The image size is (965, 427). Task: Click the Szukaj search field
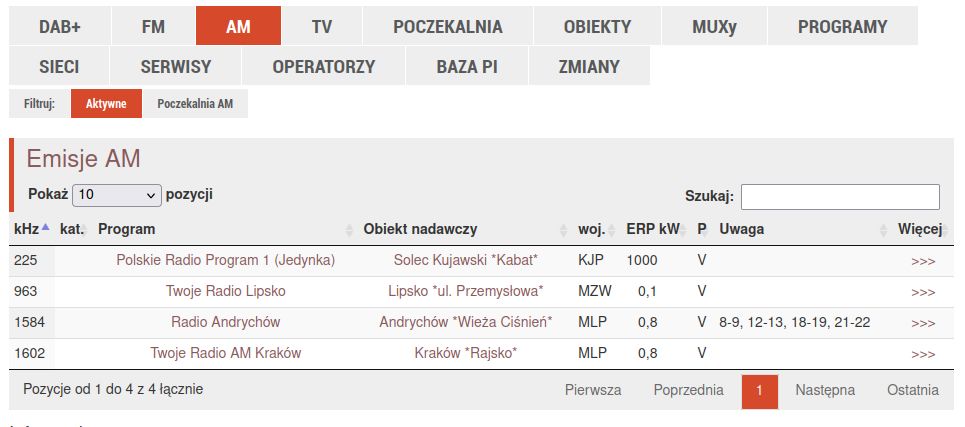coord(839,196)
